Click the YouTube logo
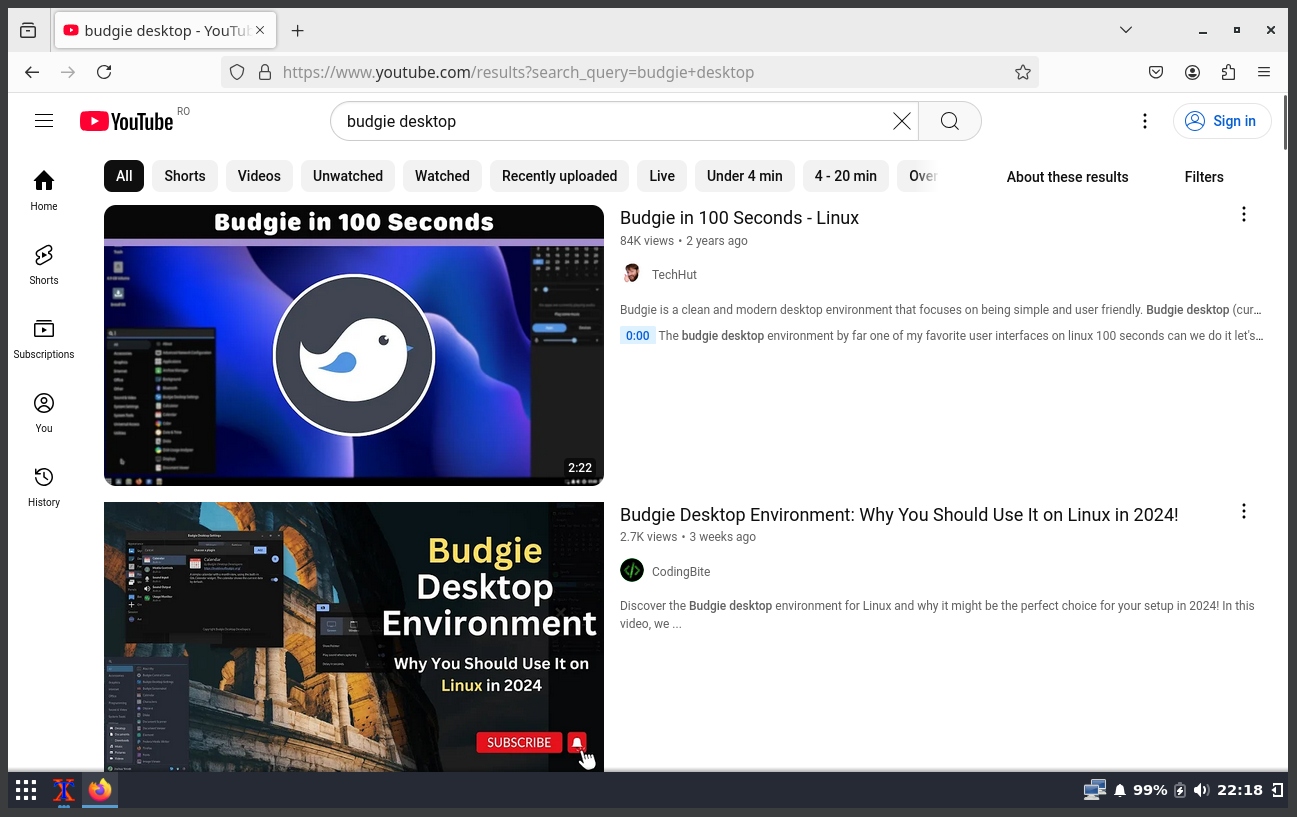This screenshot has width=1297, height=817. pos(126,120)
